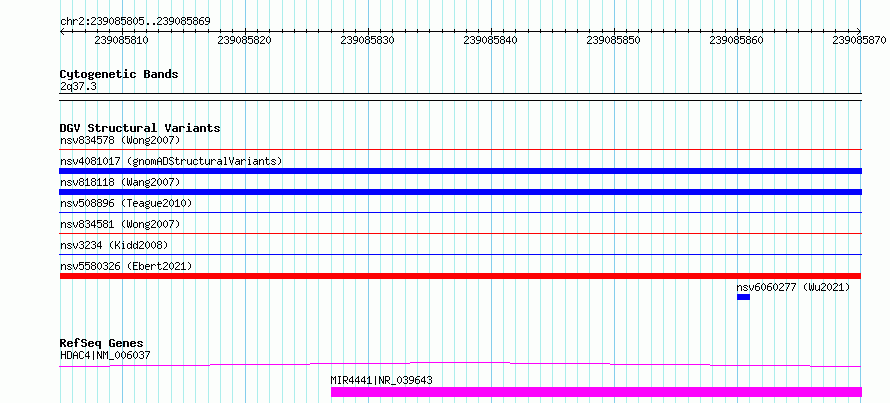Open the DGV Structural Variants track heading
This screenshot has width=890, height=403.
(x=140, y=128)
